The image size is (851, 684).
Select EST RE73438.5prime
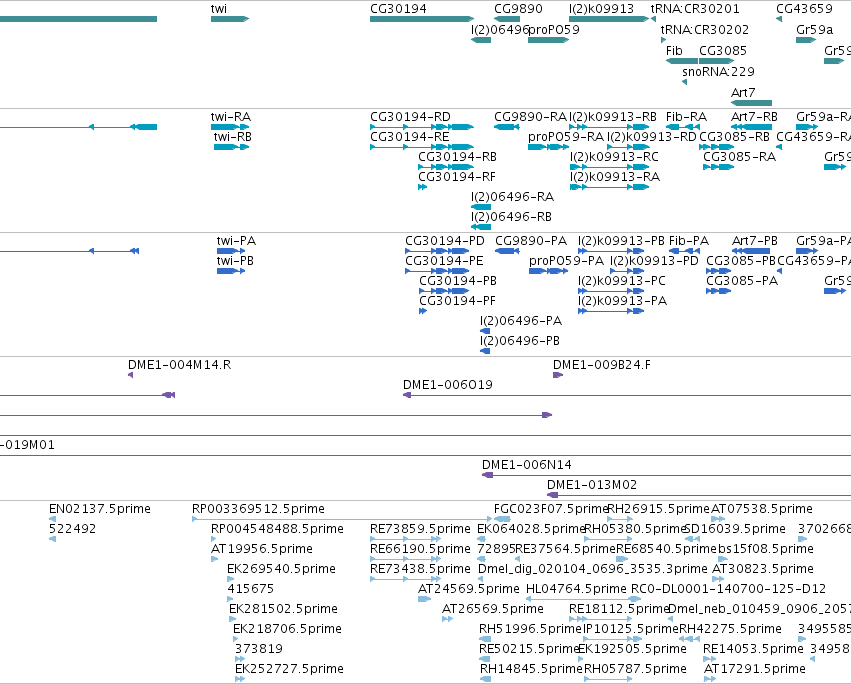(420, 569)
